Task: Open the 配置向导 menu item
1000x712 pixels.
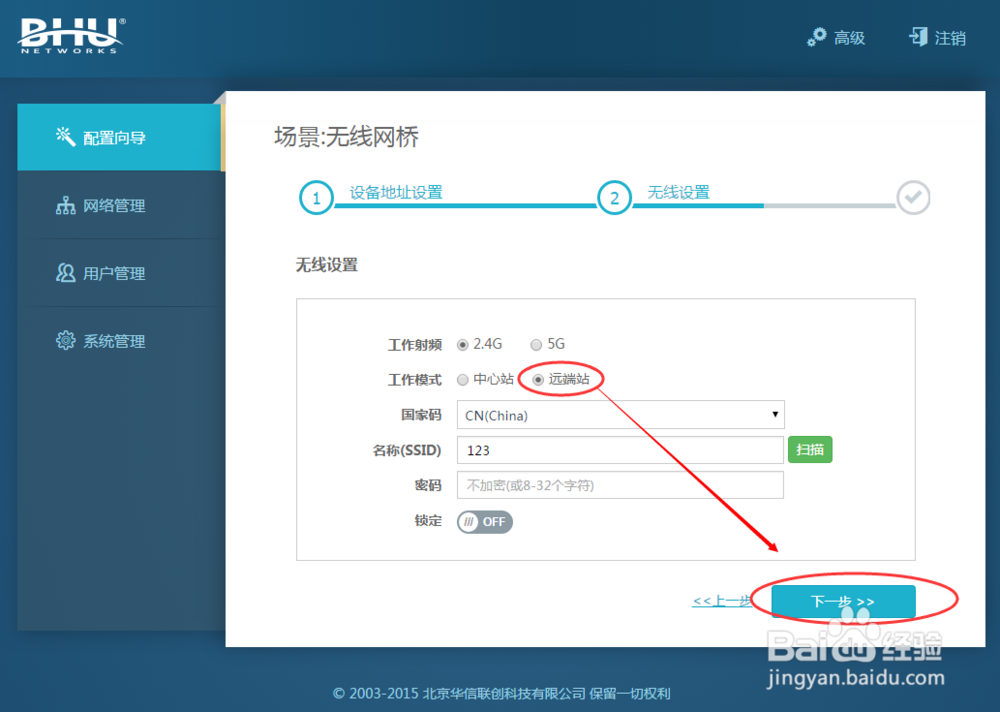Action: (120, 137)
